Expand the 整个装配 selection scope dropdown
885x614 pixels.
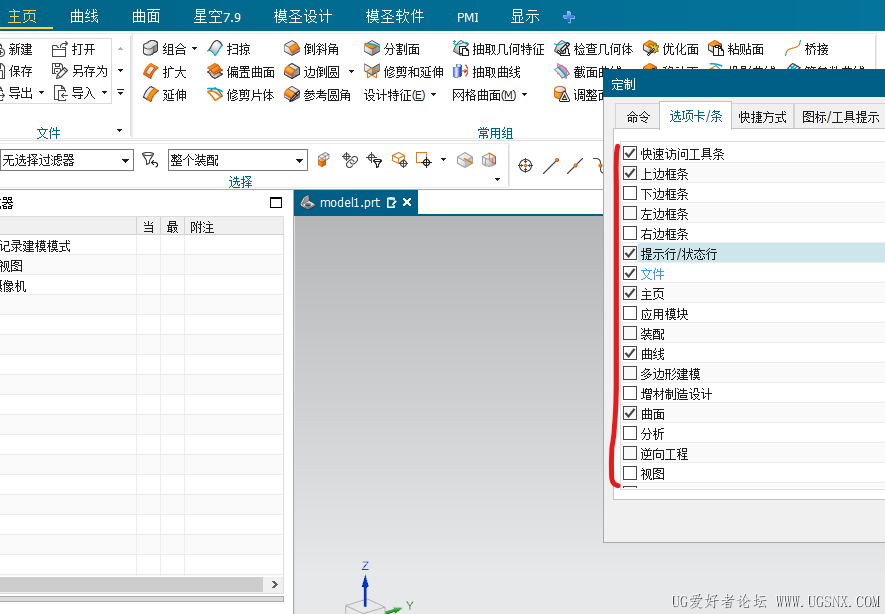point(238,160)
